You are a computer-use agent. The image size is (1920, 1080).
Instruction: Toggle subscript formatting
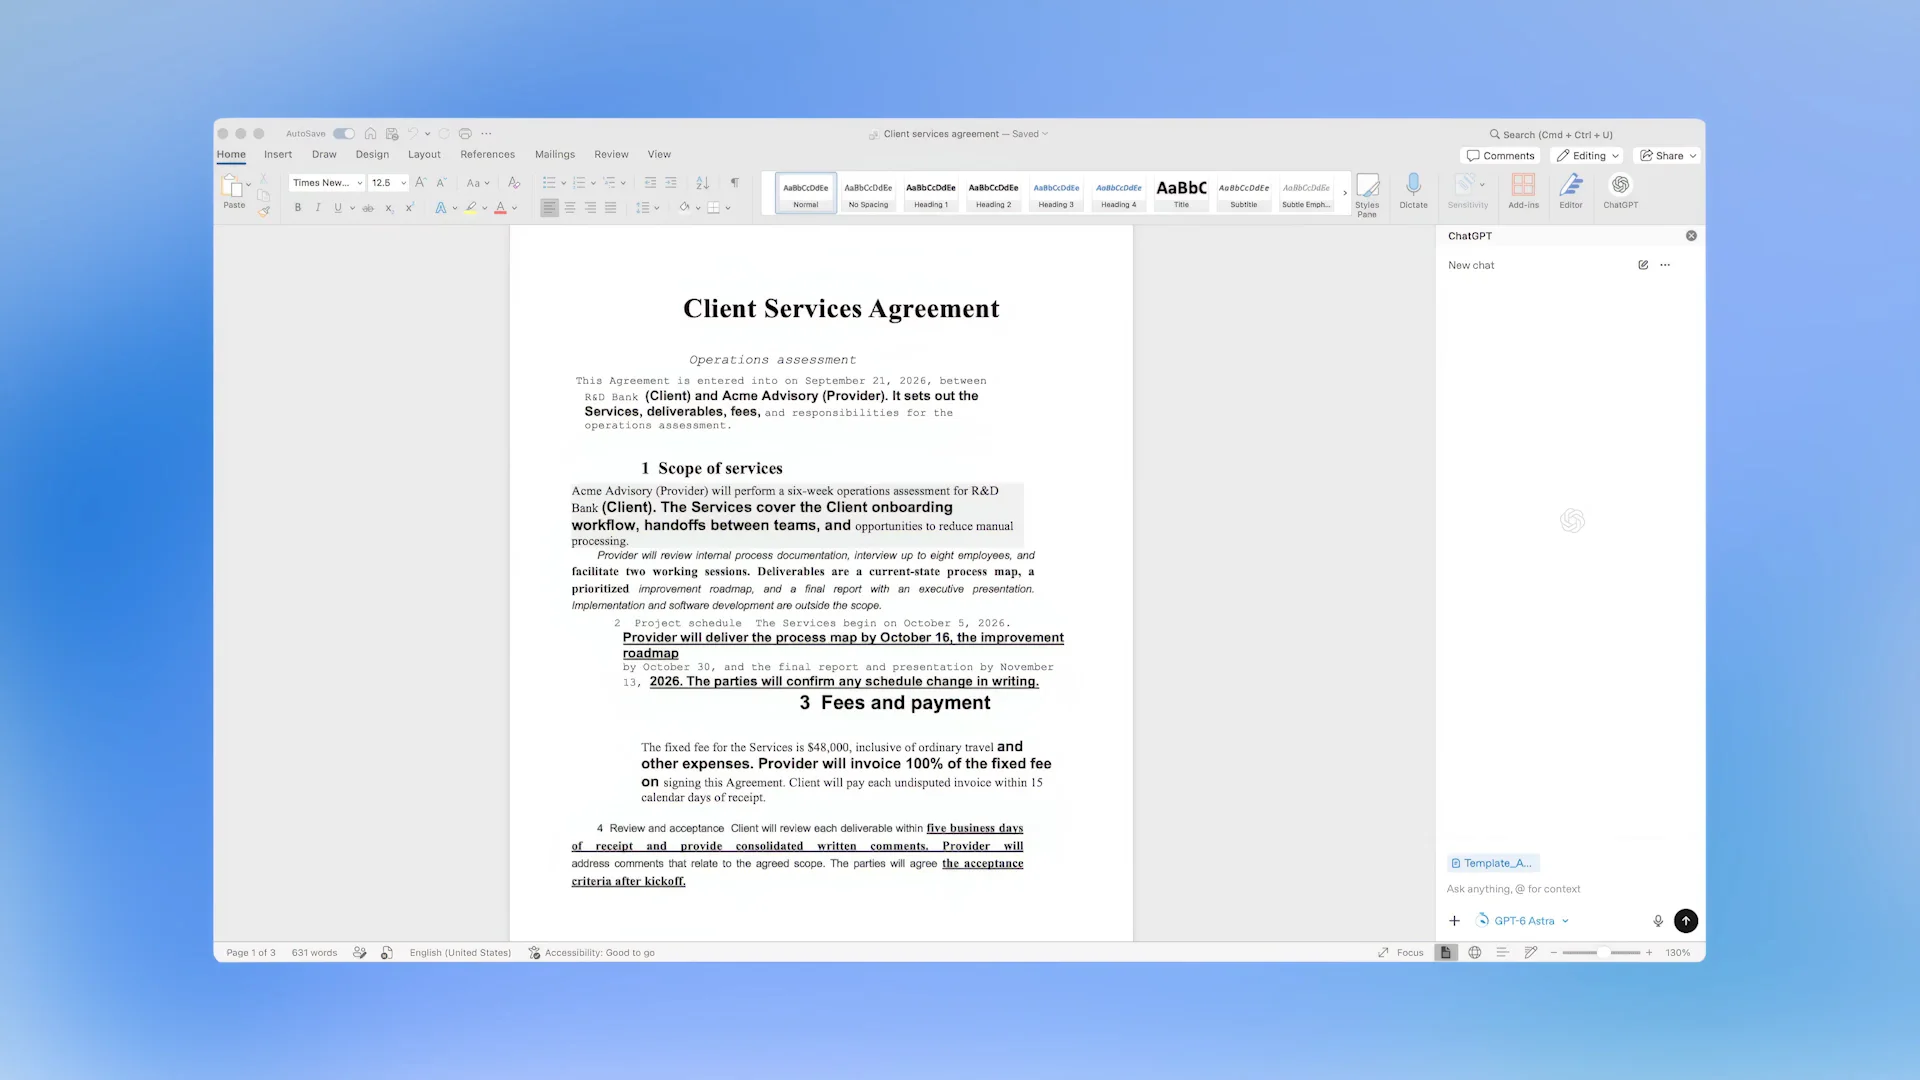pyautogui.click(x=389, y=208)
